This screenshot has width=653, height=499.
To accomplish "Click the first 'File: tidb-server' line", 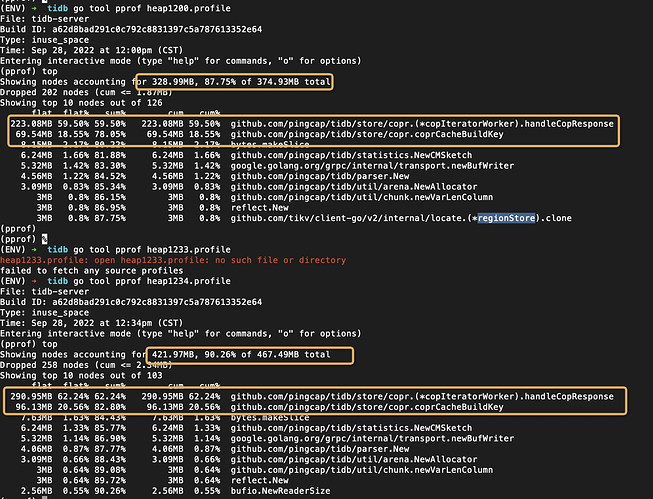I will tap(45, 19).
